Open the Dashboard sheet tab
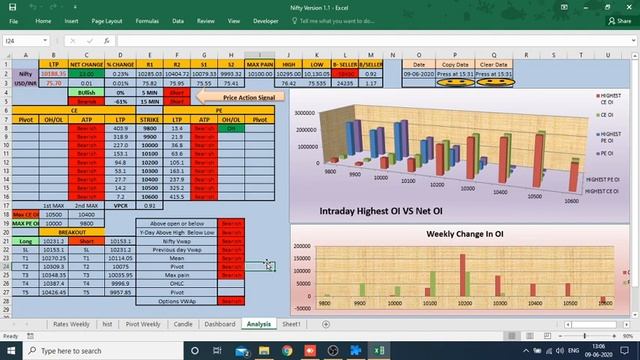The height and width of the screenshot is (360, 640). pyautogui.click(x=220, y=324)
